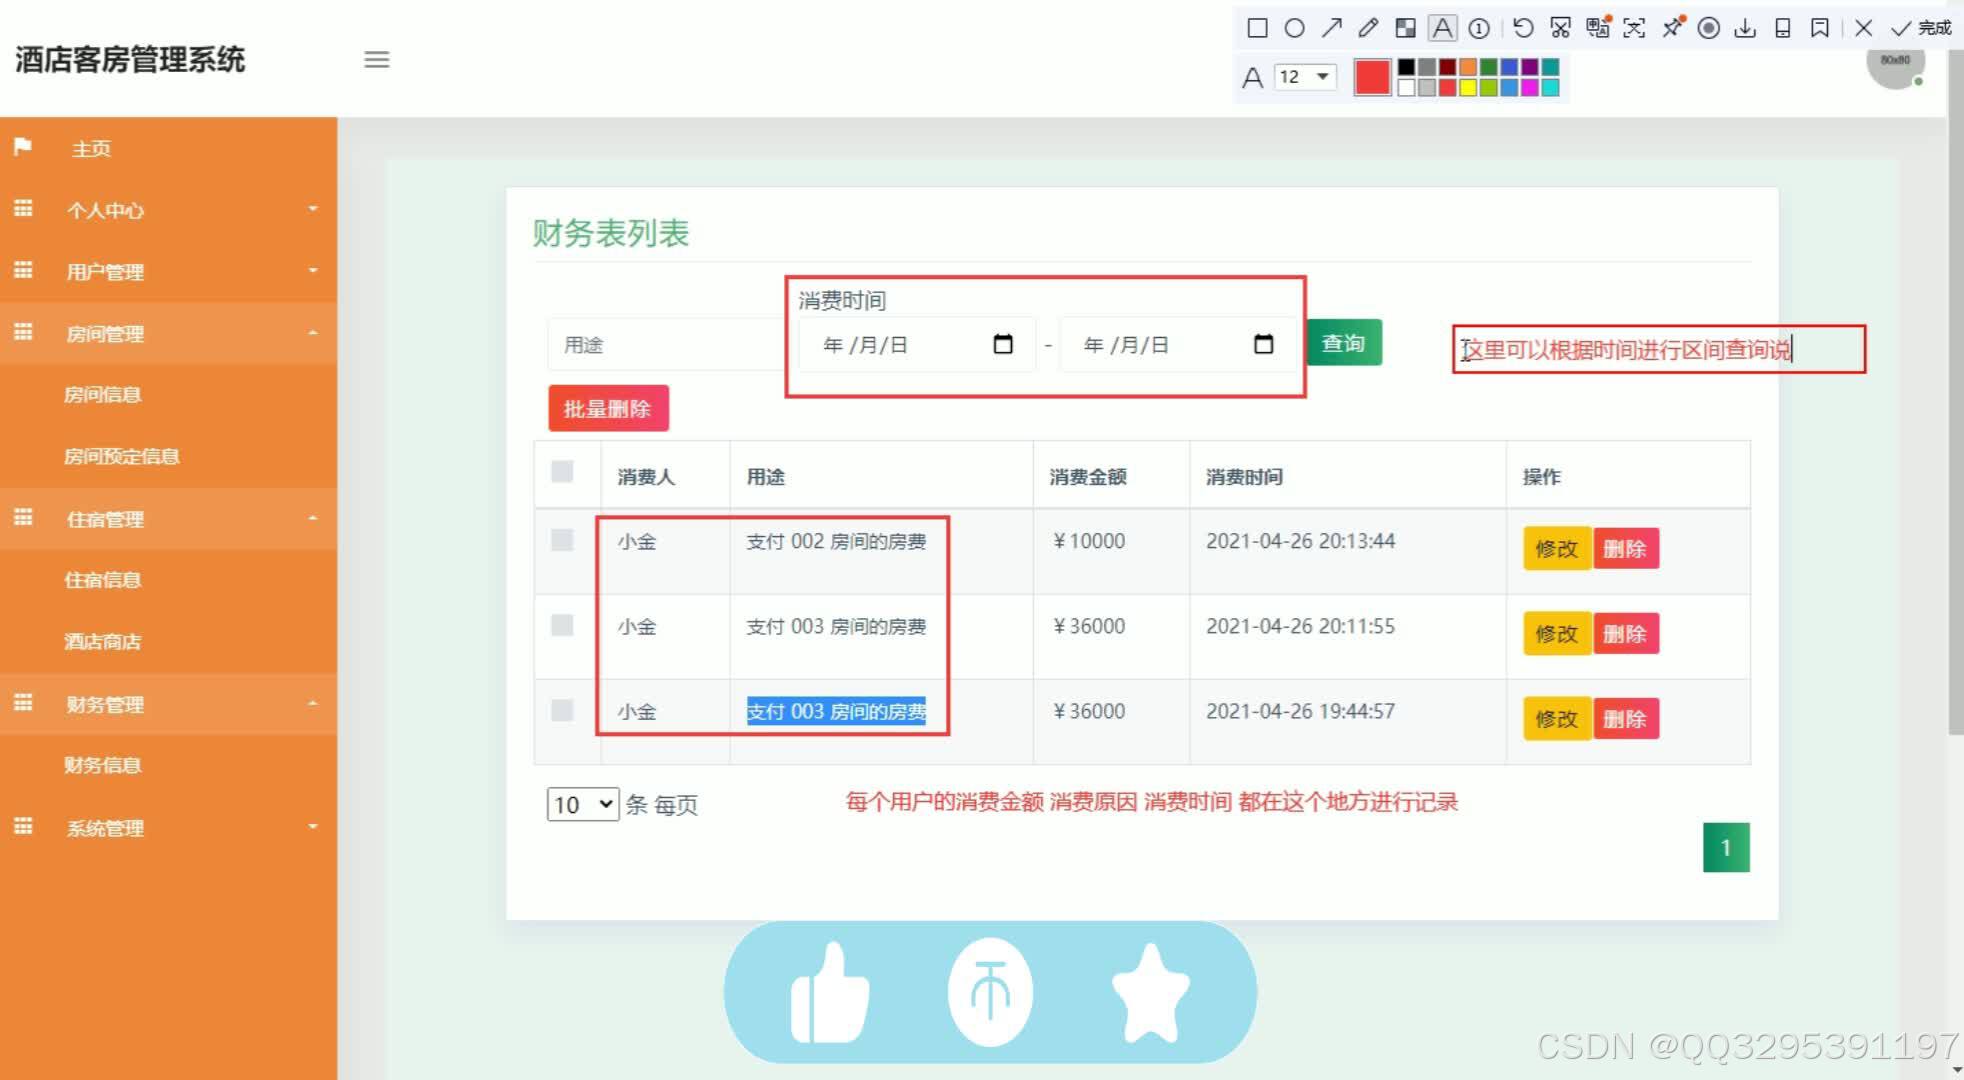Collapse the 住宿管理 sidebar menu
Image resolution: width=1964 pixels, height=1080 pixels.
[168, 519]
